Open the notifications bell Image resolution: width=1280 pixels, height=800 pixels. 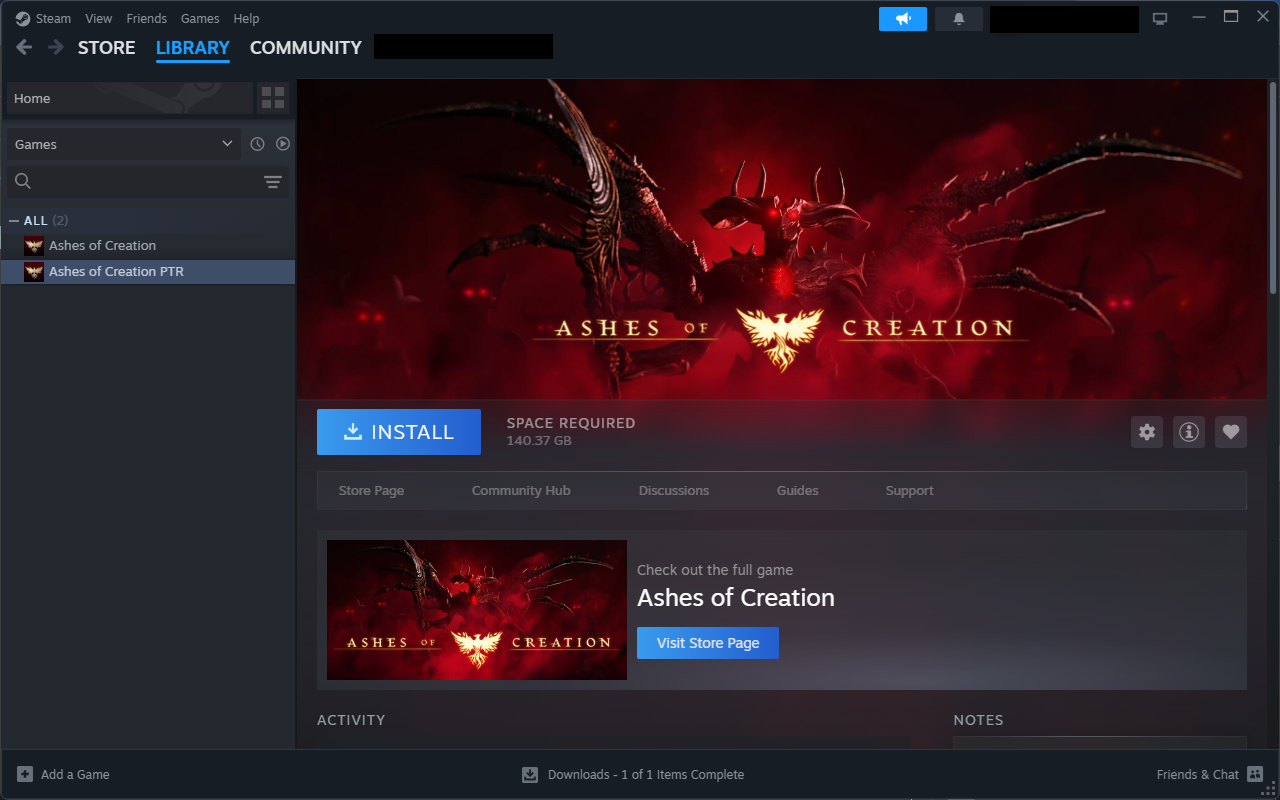959,19
